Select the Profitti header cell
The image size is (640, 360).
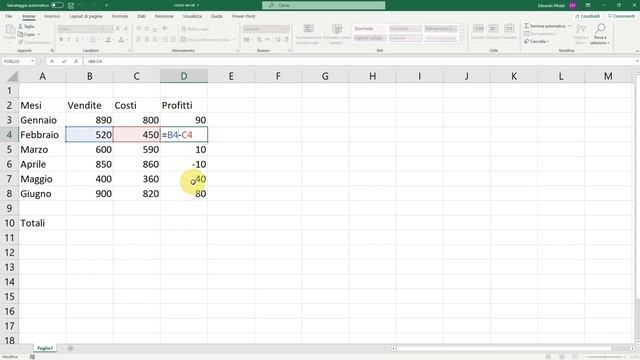point(184,105)
